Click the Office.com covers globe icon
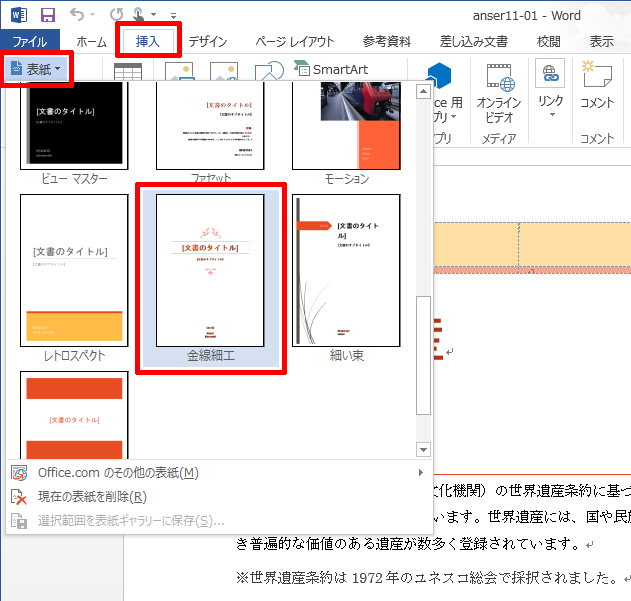 (19, 473)
